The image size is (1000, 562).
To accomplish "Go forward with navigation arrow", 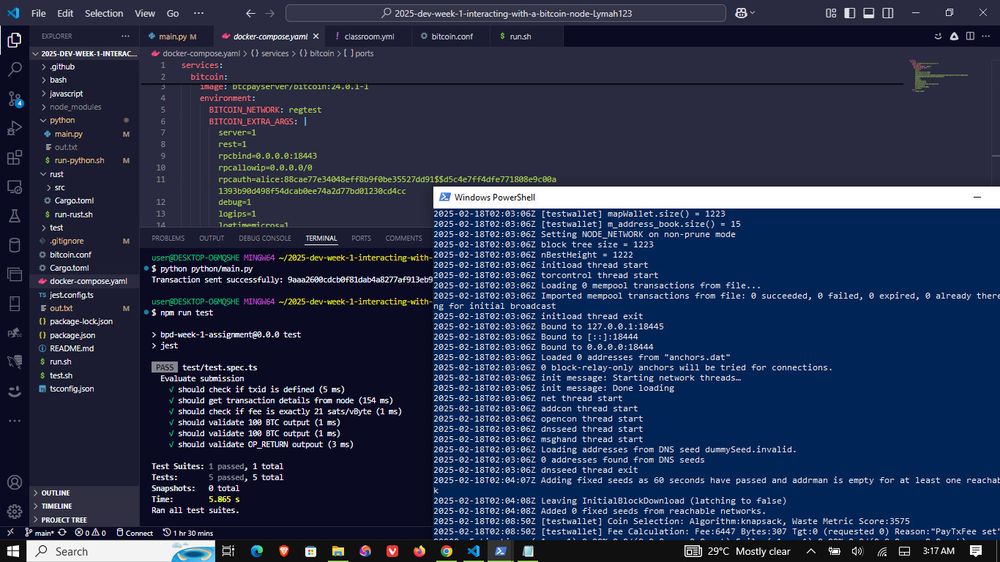I will (270, 13).
